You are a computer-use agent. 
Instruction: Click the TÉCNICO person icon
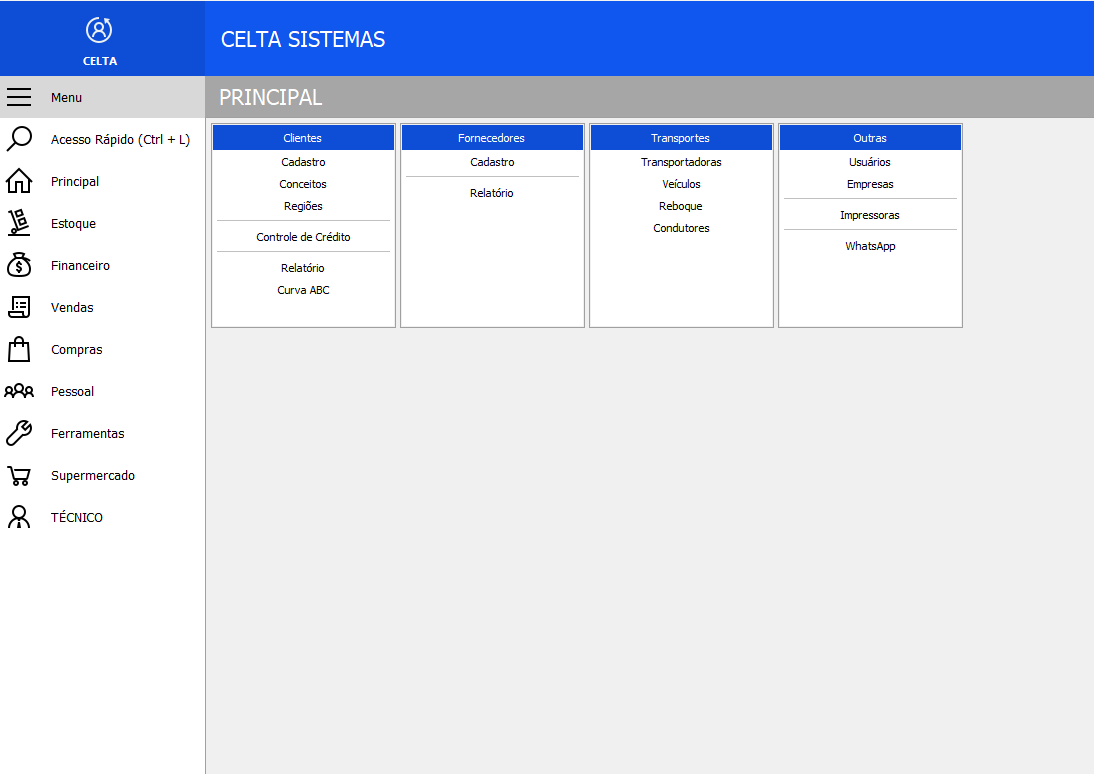pyautogui.click(x=19, y=517)
